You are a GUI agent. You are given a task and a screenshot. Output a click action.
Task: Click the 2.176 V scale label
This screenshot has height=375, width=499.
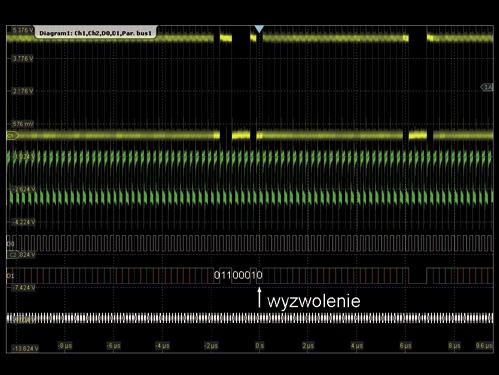(x=22, y=91)
